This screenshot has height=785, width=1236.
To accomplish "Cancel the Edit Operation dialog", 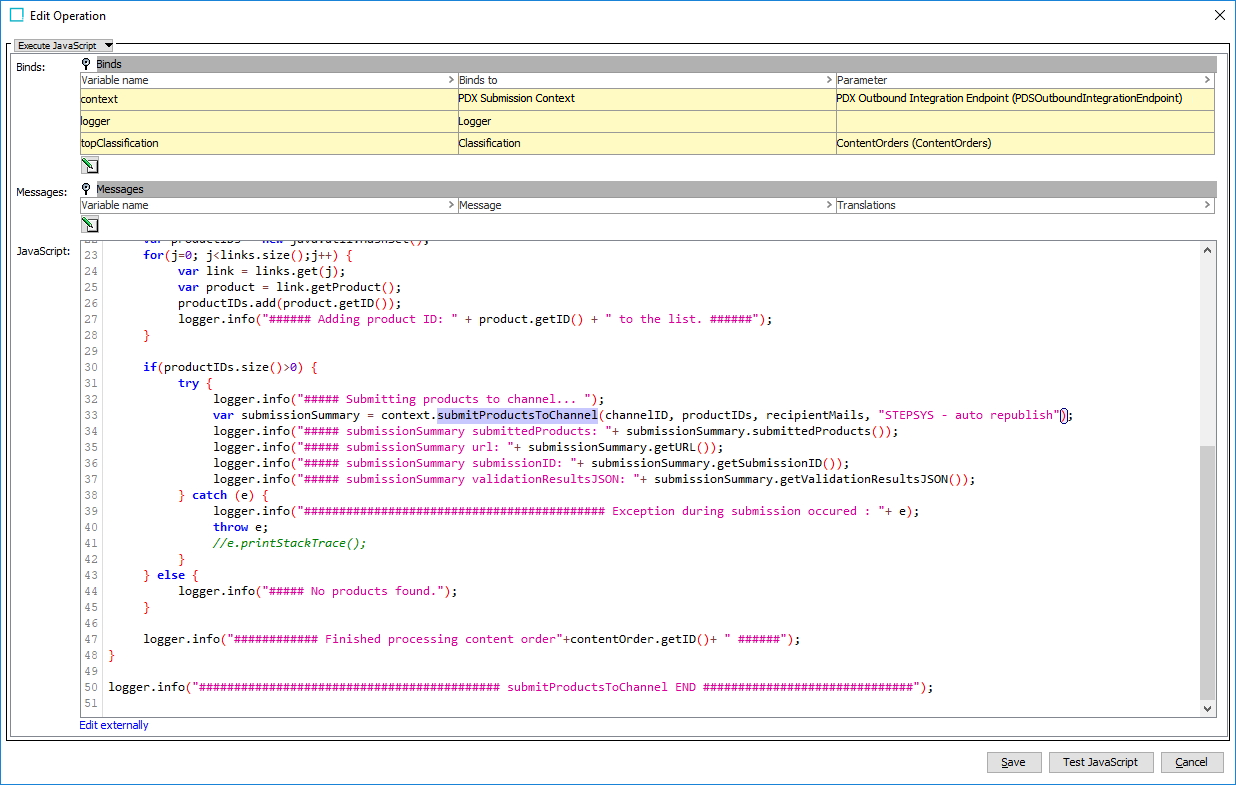I will (1191, 762).
